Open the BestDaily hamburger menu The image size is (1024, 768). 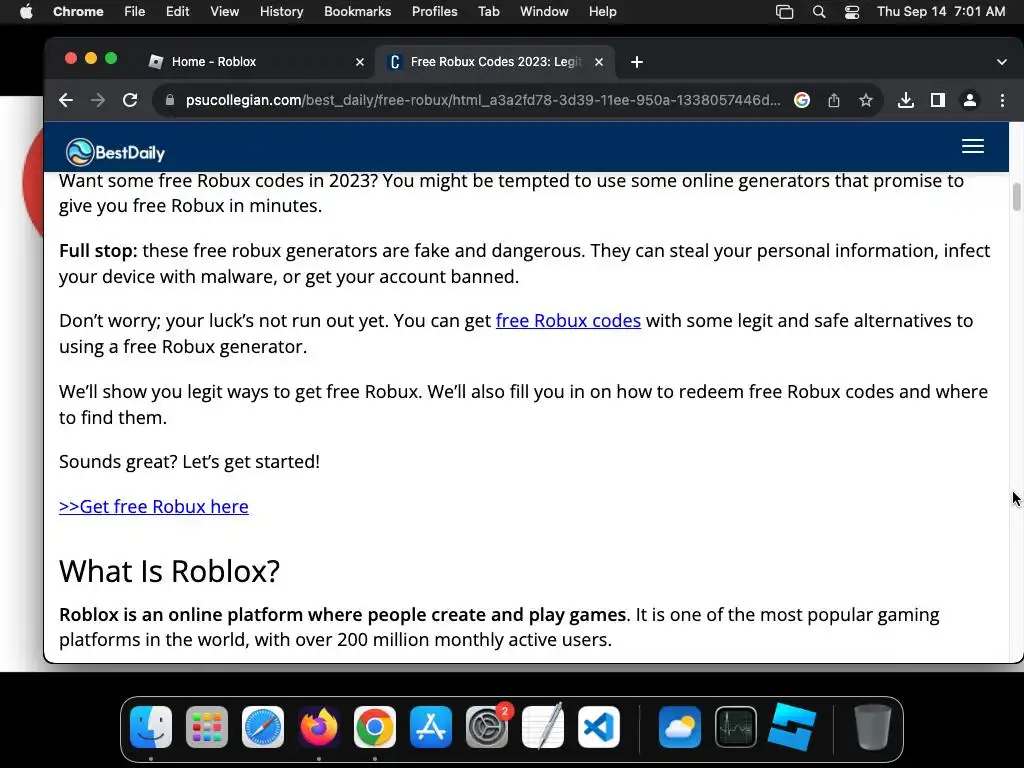973,146
